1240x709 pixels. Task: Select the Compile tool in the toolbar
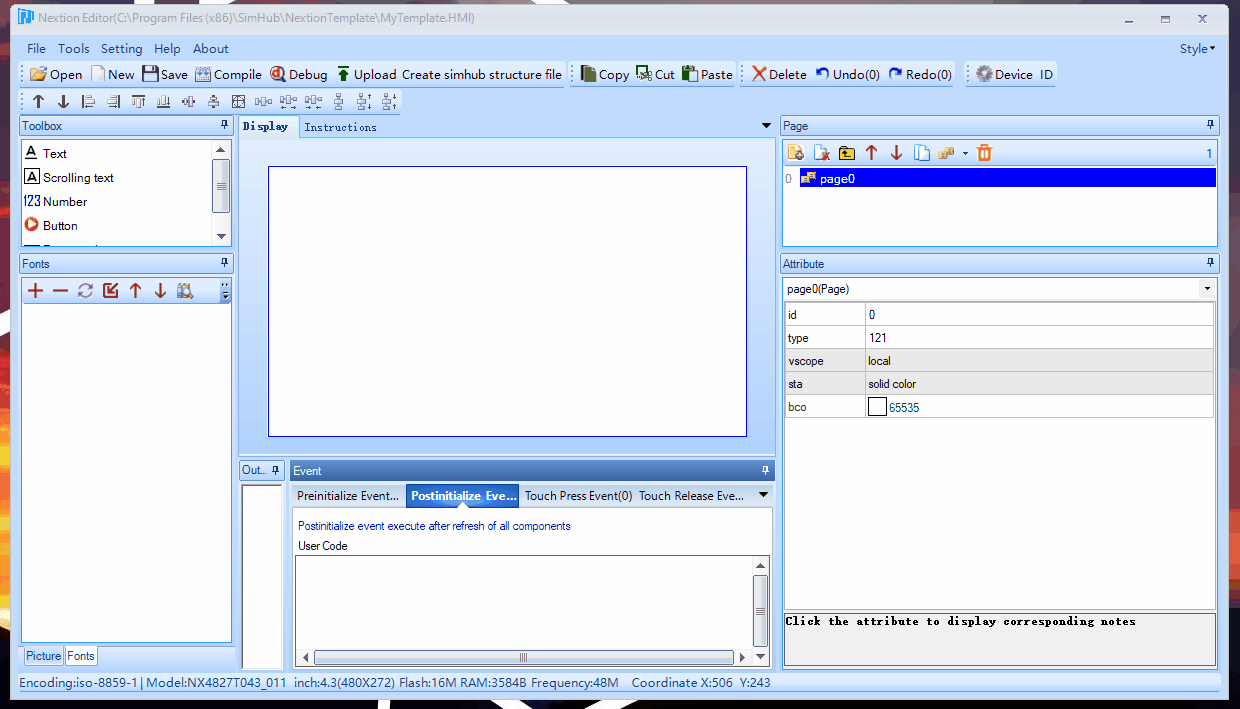tap(228, 73)
